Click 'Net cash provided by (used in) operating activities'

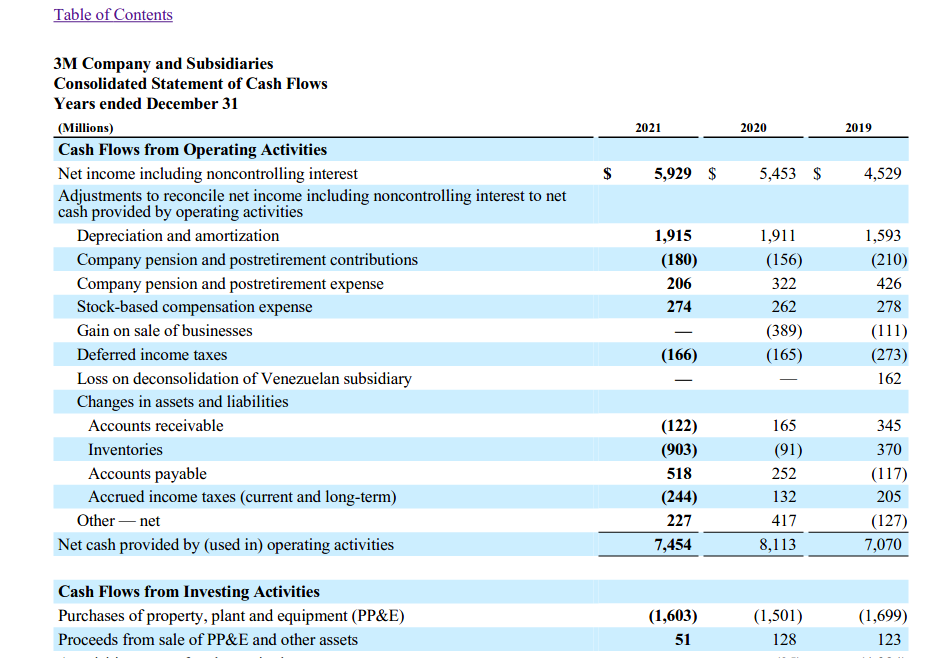226,545
